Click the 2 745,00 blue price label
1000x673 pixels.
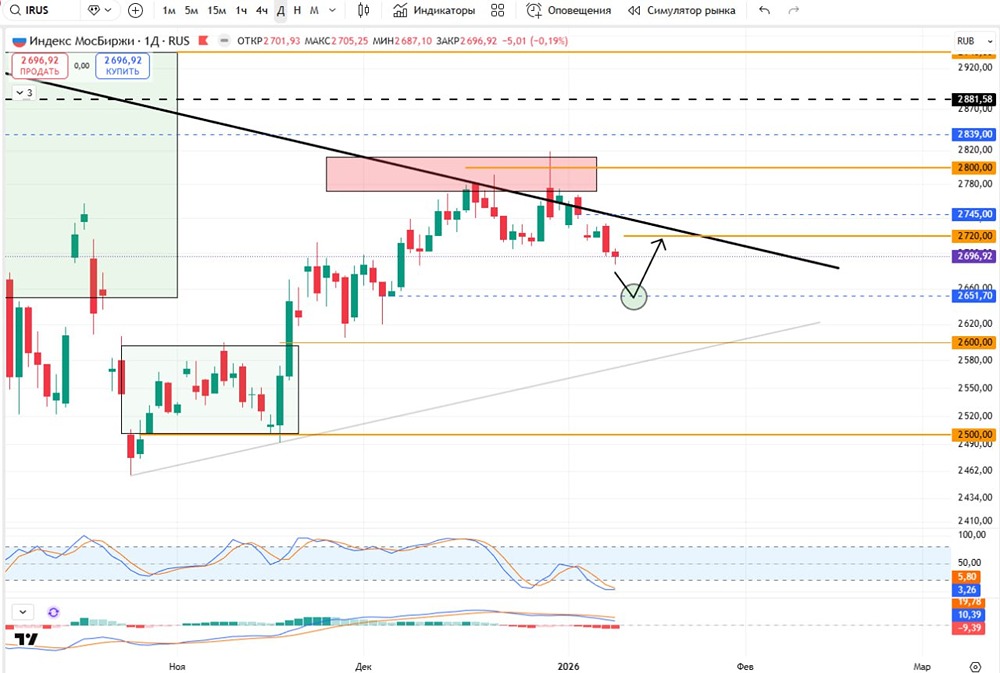[x=974, y=214]
